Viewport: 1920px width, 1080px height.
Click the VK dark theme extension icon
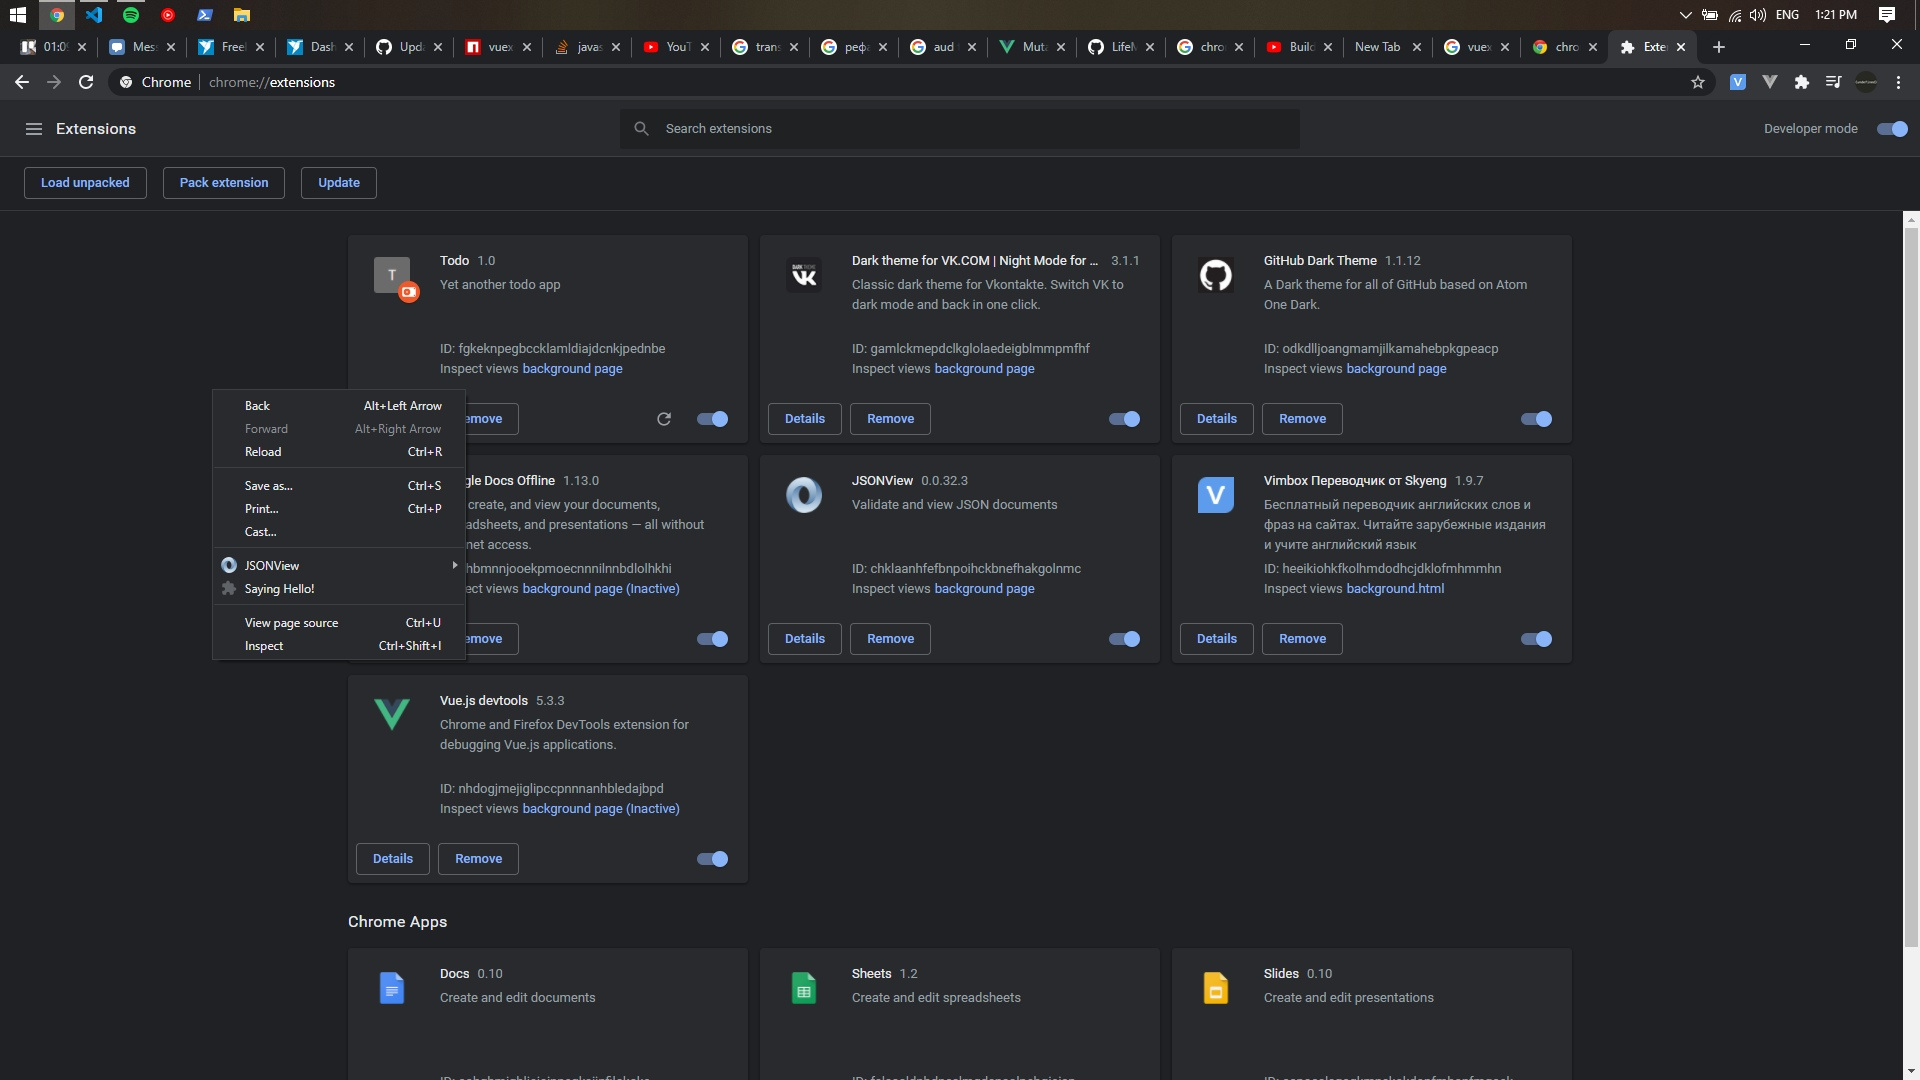804,275
